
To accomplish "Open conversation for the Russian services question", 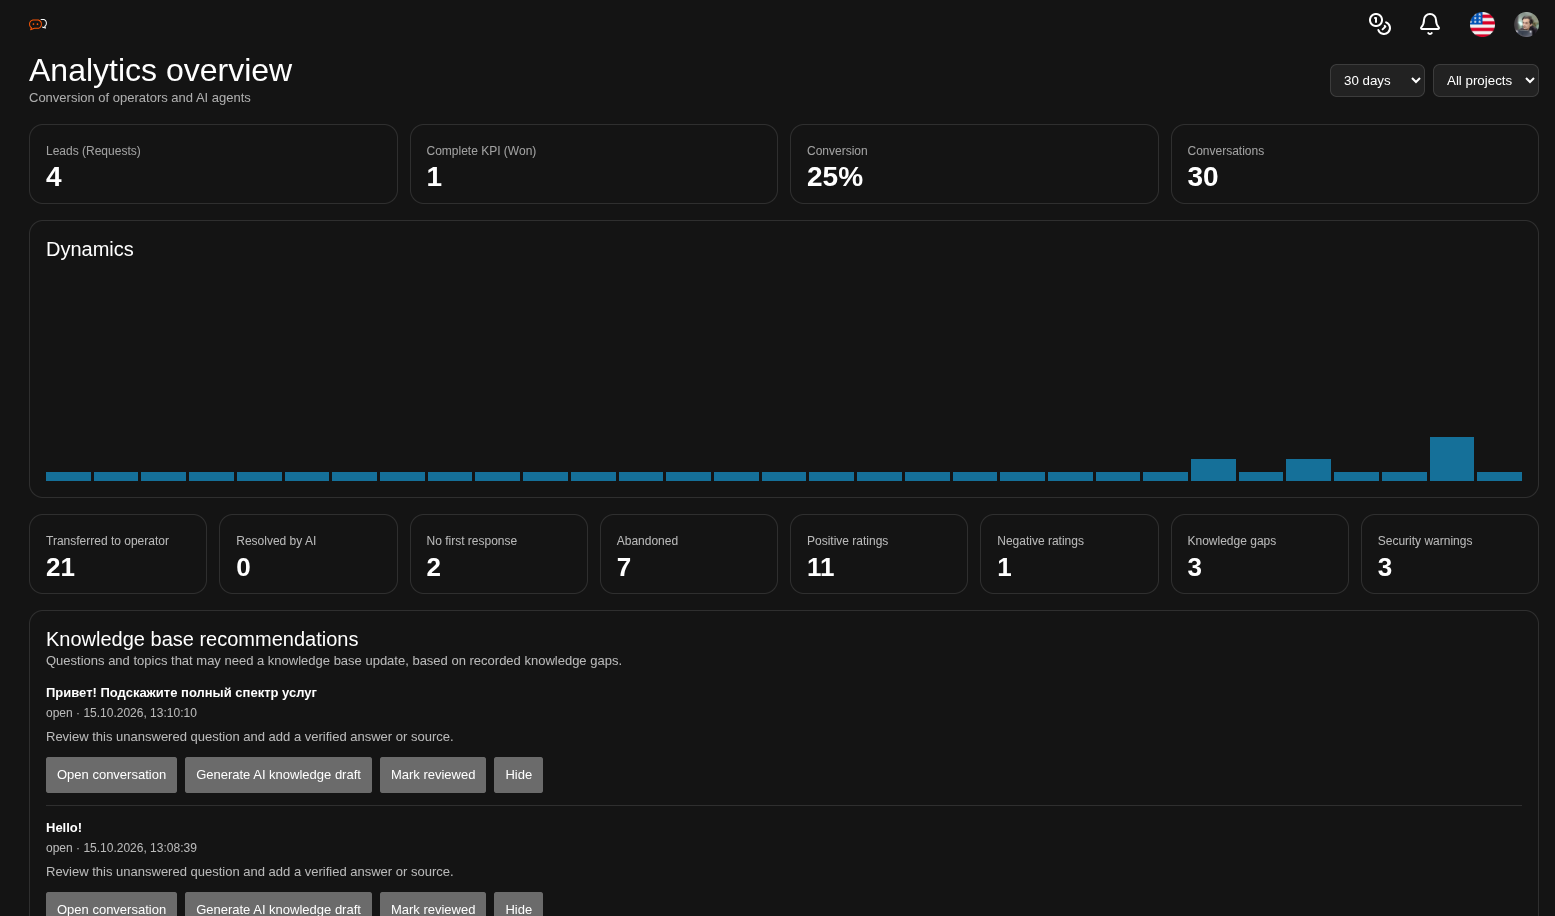I will click(x=111, y=775).
